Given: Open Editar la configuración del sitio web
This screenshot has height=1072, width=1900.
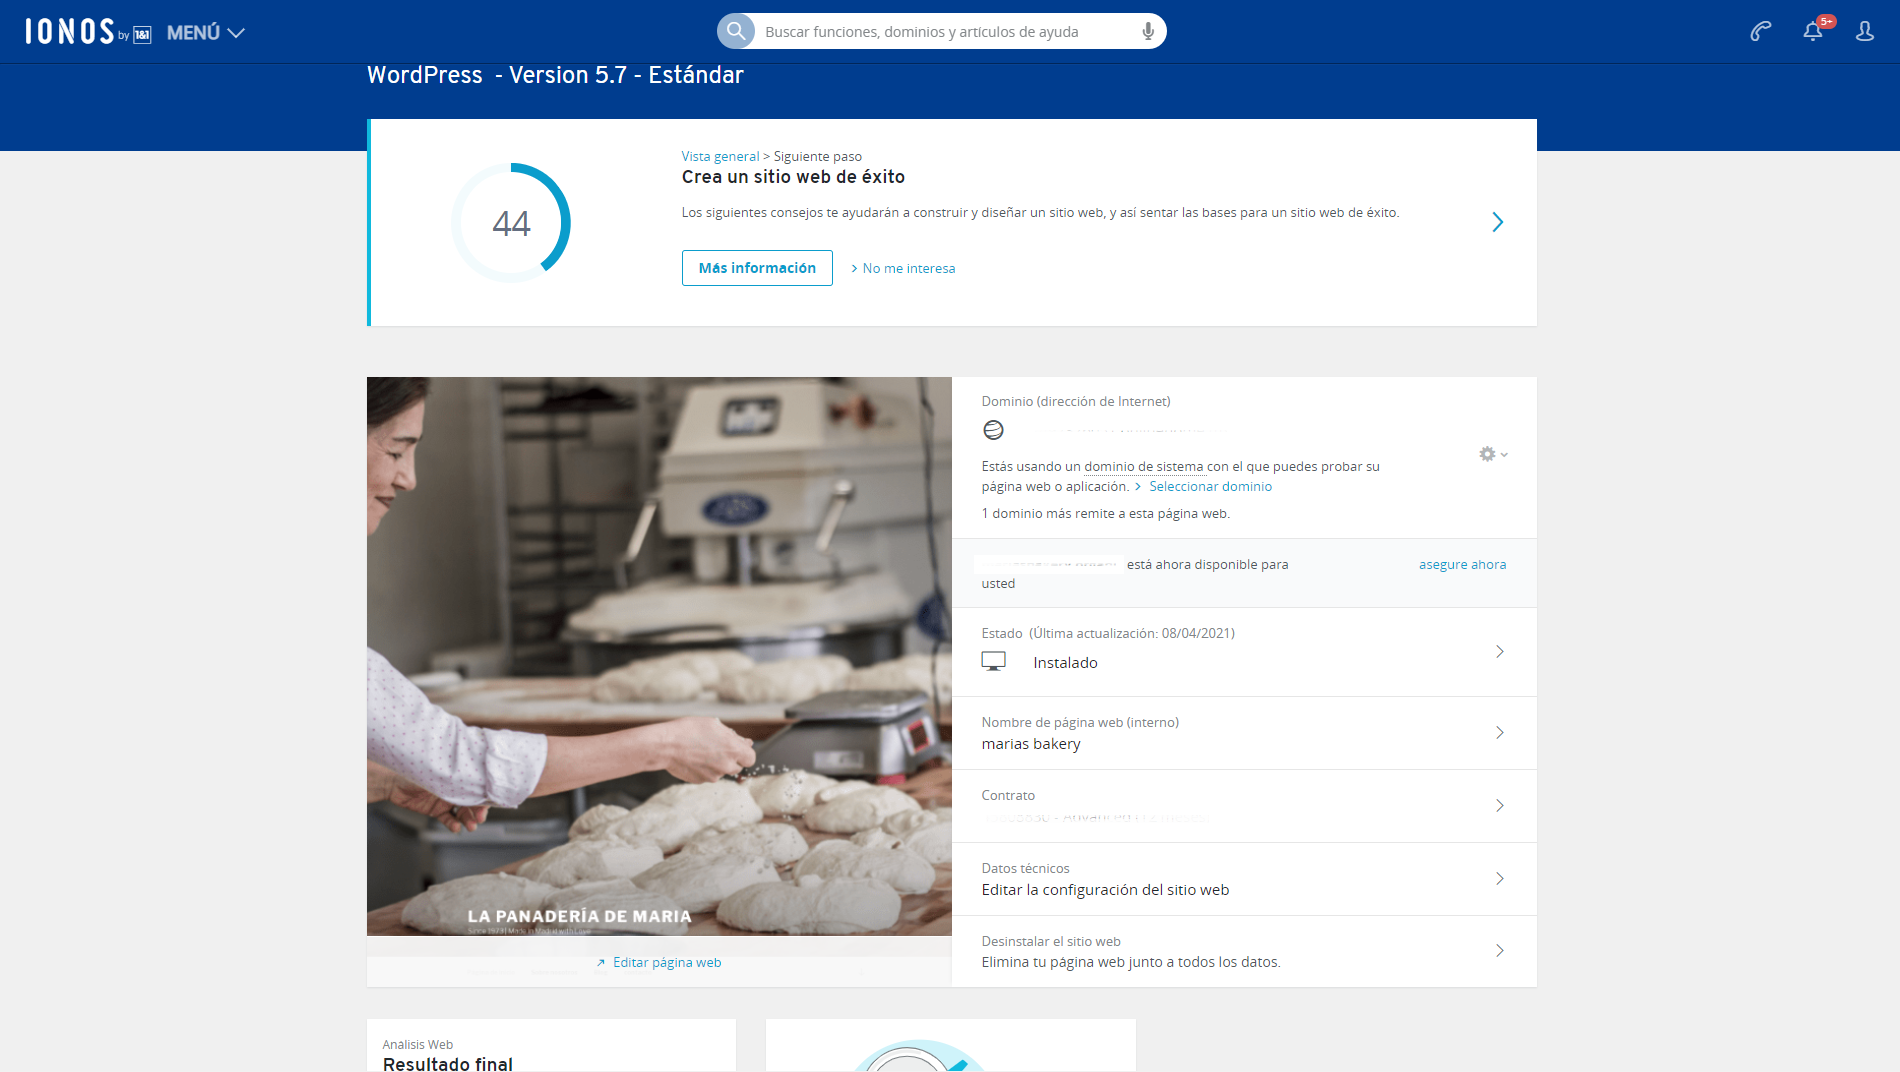Looking at the screenshot, I should coord(1105,890).
